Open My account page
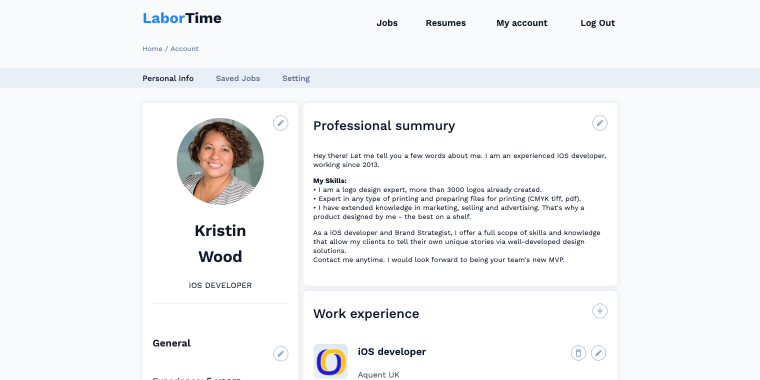Viewport: 760px width, 380px height. coord(522,23)
